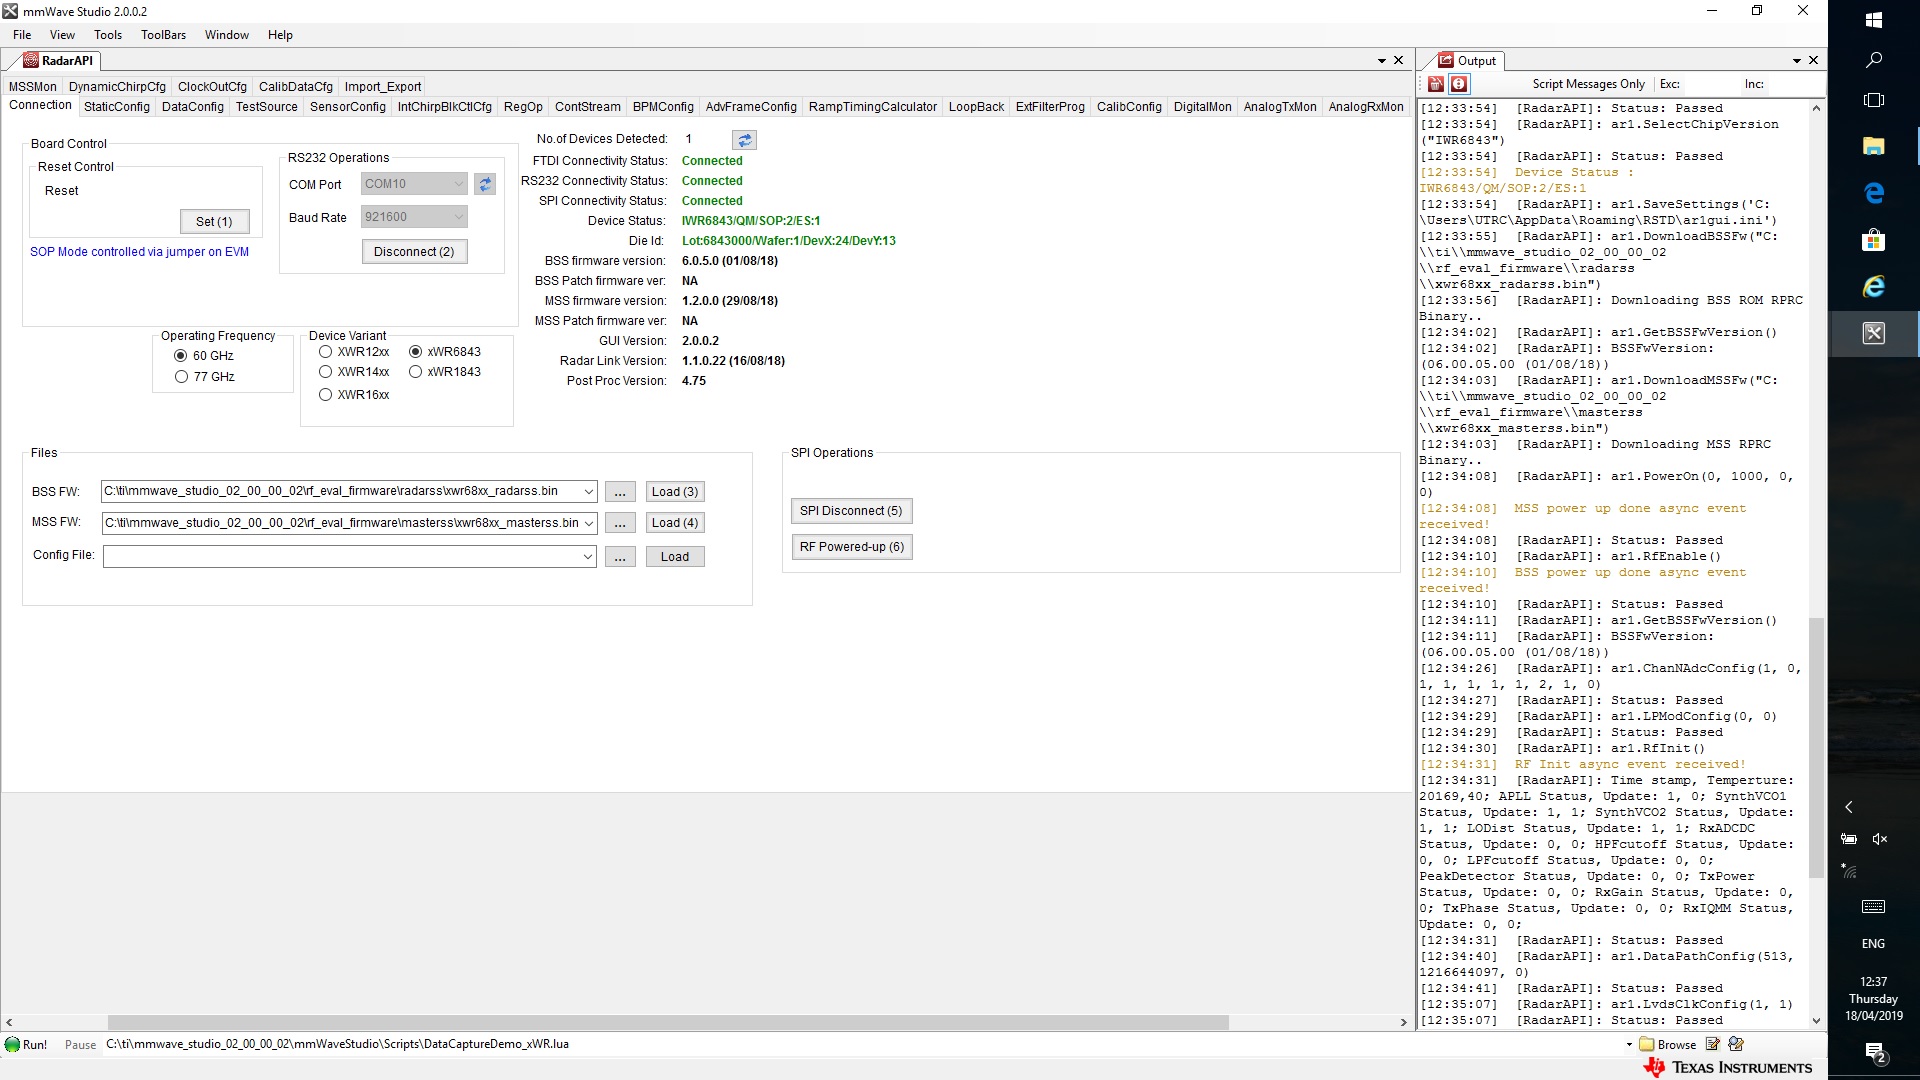The height and width of the screenshot is (1080, 1920).
Task: Open the File menu
Action: 22,35
